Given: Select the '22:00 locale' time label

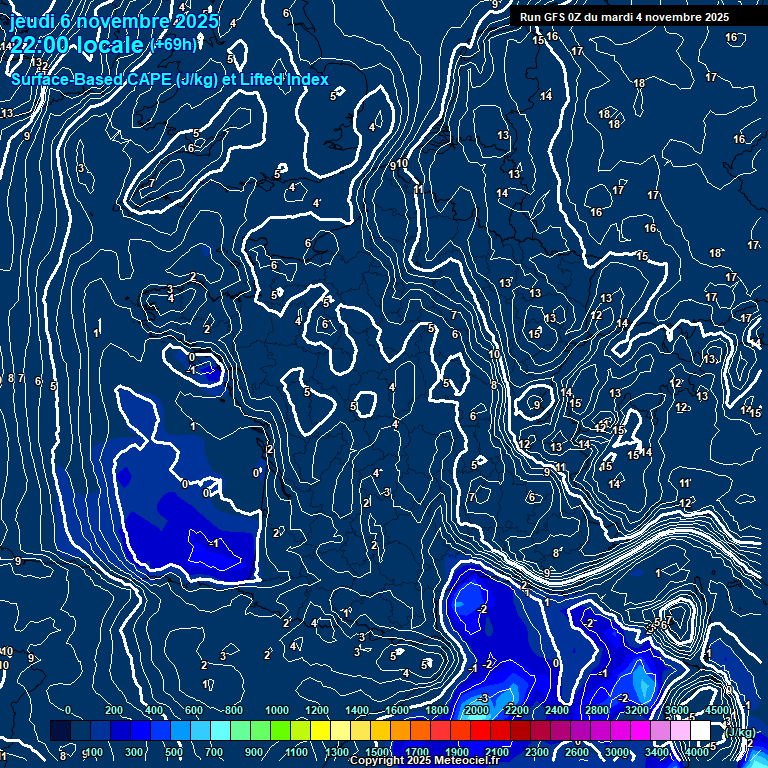Looking at the screenshot, I should [x=77, y=45].
